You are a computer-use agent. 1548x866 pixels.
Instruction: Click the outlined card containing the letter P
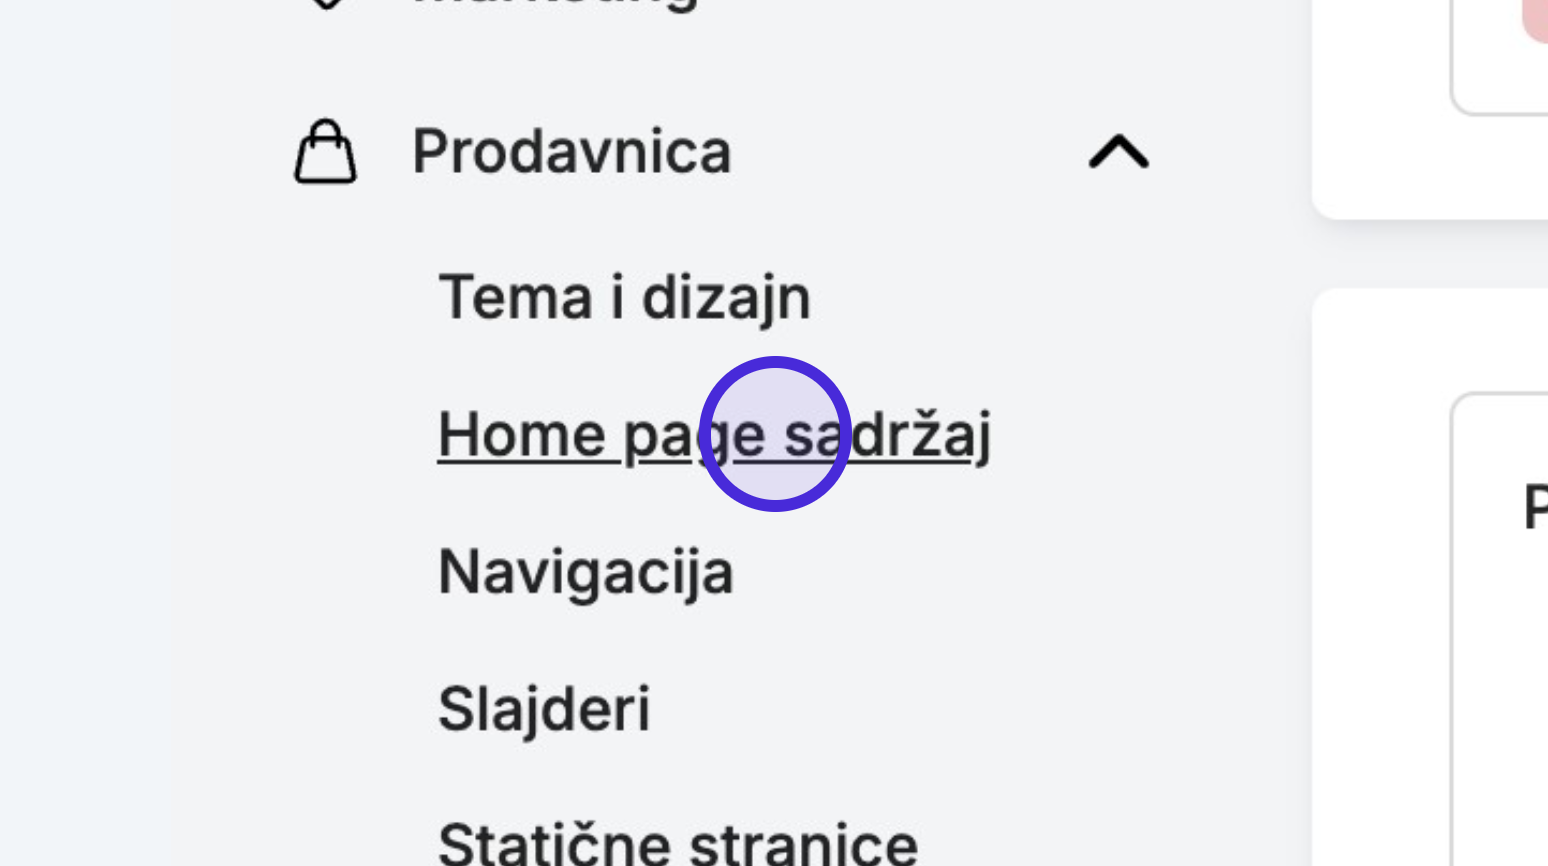pyautogui.click(x=1500, y=630)
